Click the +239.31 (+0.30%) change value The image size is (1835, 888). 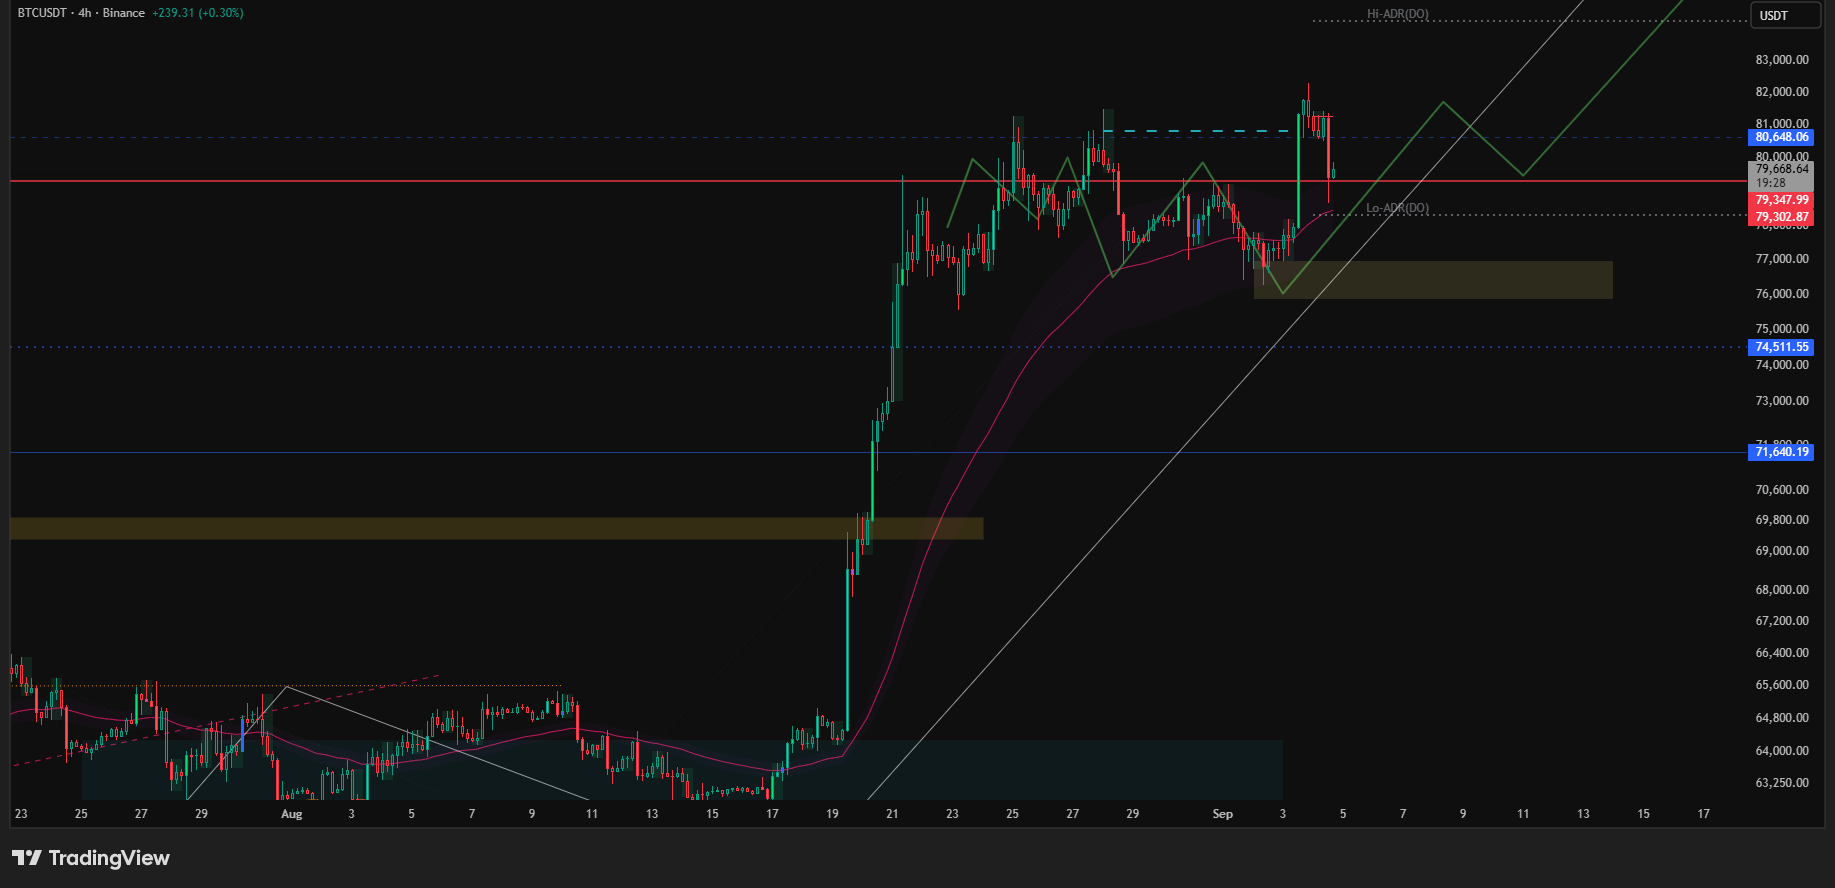pos(198,13)
